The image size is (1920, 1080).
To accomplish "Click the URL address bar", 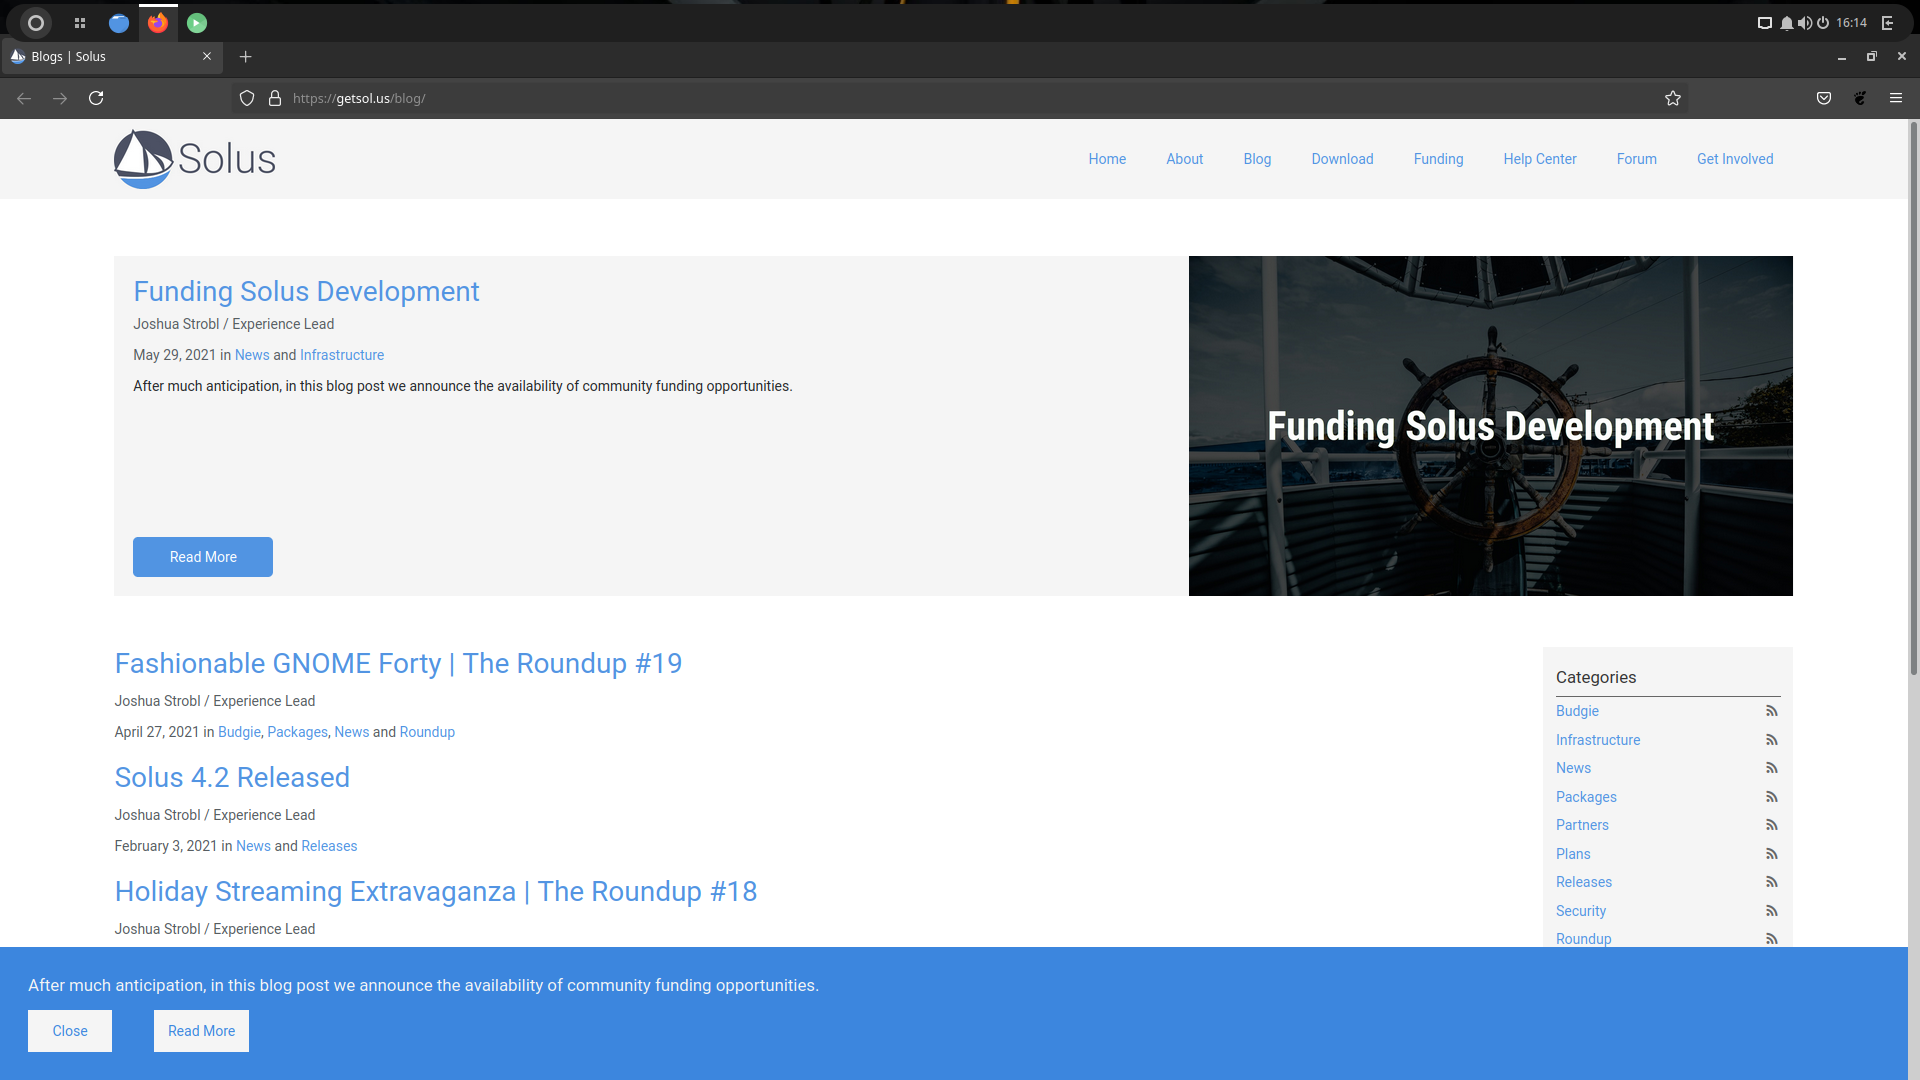I will click(x=960, y=98).
